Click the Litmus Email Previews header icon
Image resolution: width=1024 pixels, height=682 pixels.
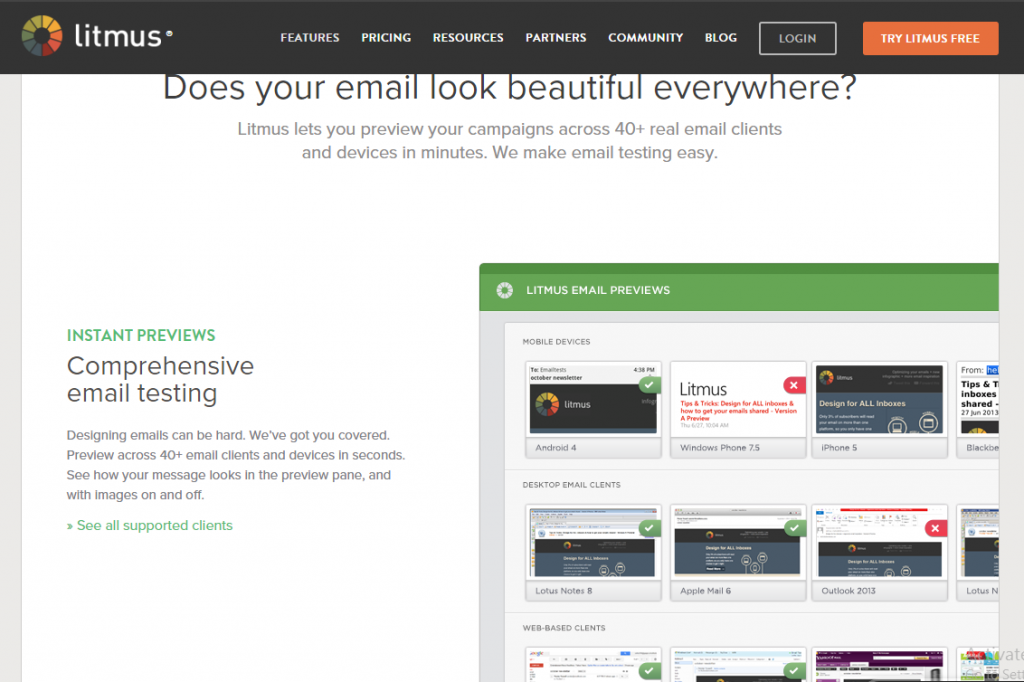tap(505, 290)
